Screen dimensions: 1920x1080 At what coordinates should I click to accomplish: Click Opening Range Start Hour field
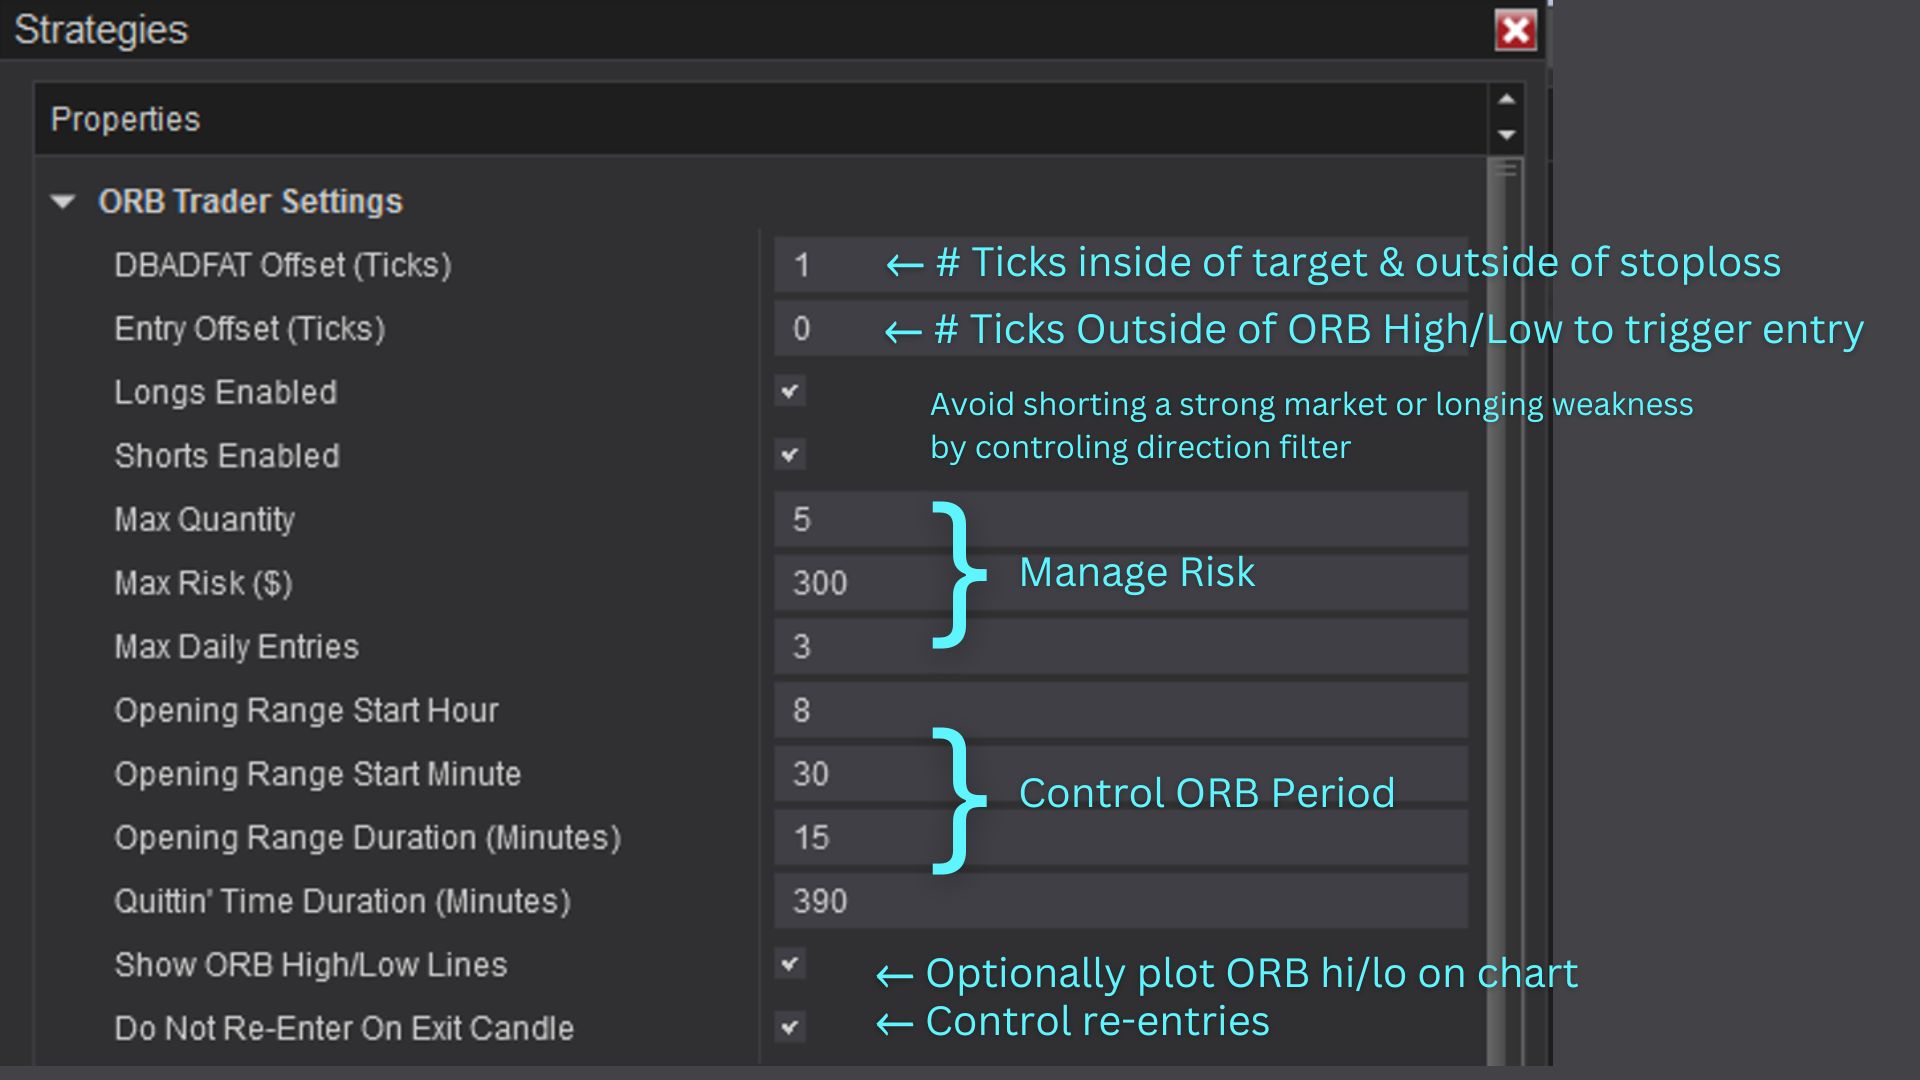tap(850, 710)
